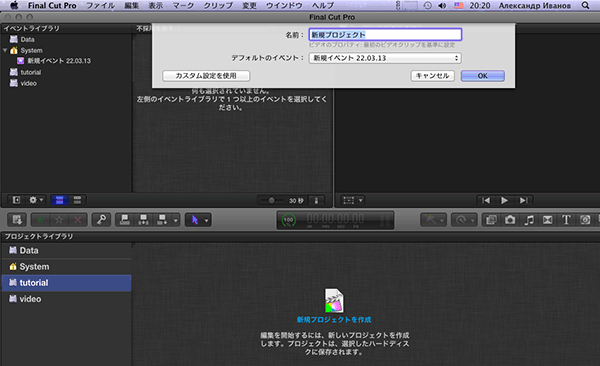
Task: Open the ファイル menu
Action: pyautogui.click(x=100, y=5)
